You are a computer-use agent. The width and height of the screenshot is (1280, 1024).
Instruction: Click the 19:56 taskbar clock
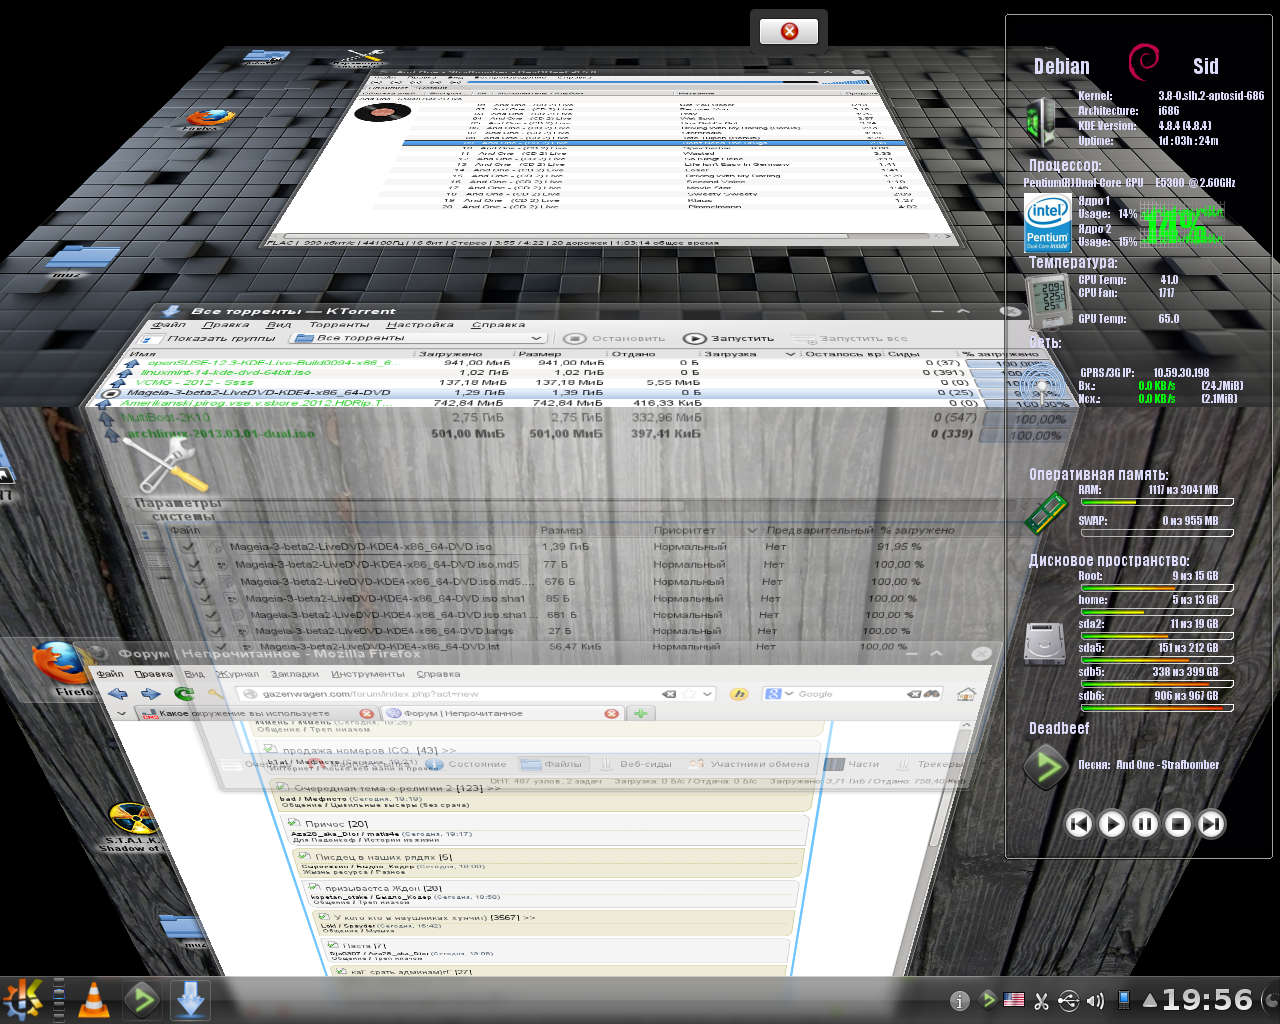pyautogui.click(x=1207, y=999)
